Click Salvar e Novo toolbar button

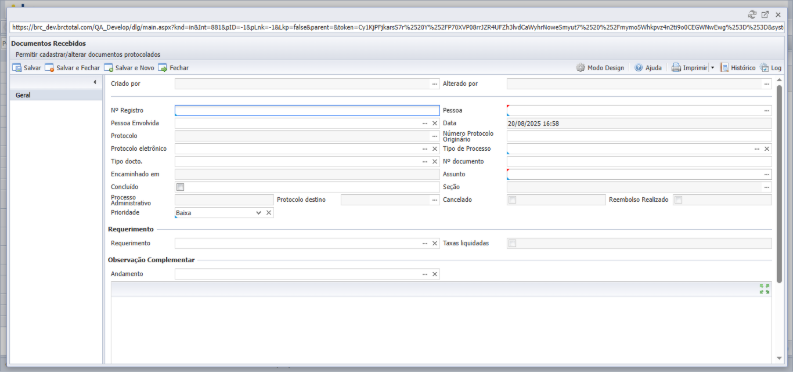click(x=129, y=68)
